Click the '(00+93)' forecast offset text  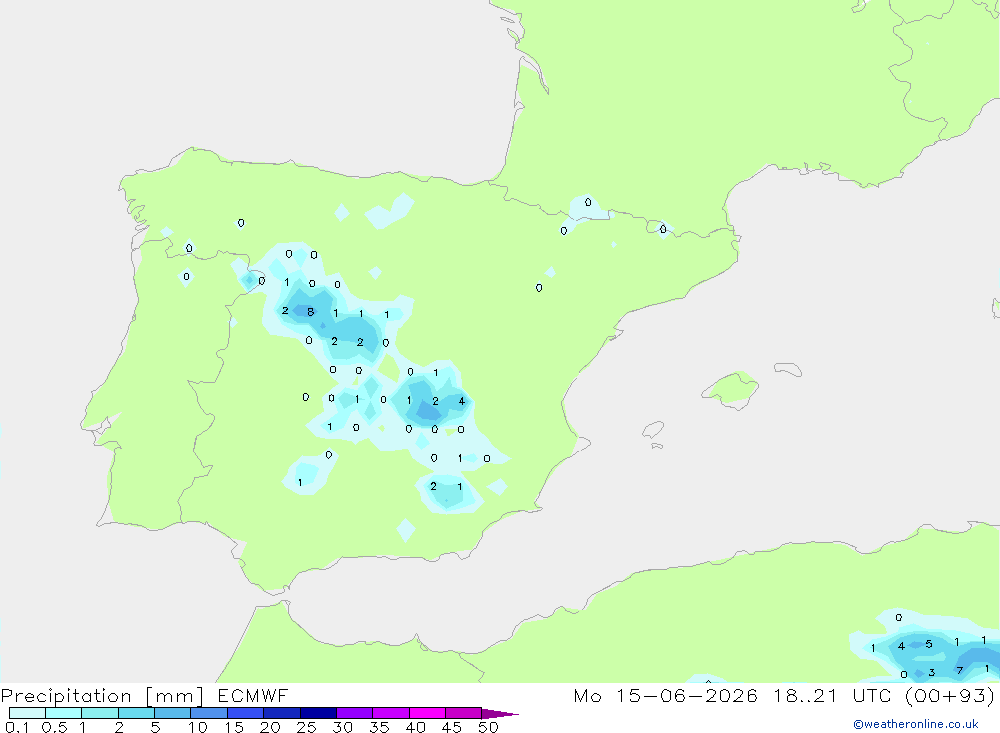[950, 696]
